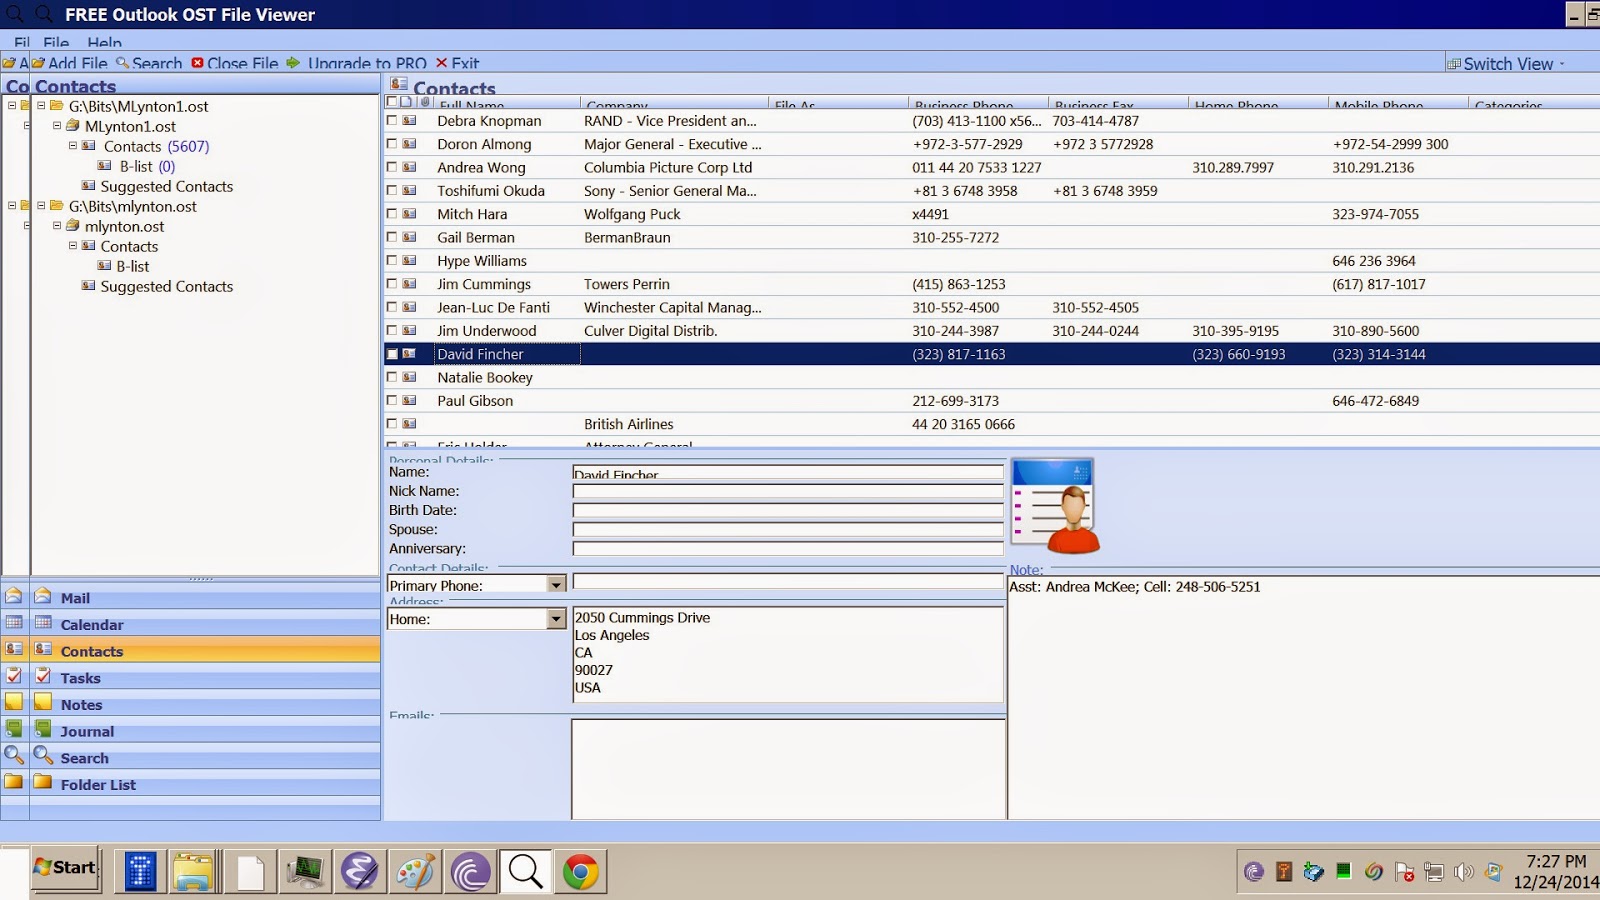The height and width of the screenshot is (900, 1600).
Task: Click the paperclip attachment column header icon
Action: tap(425, 102)
